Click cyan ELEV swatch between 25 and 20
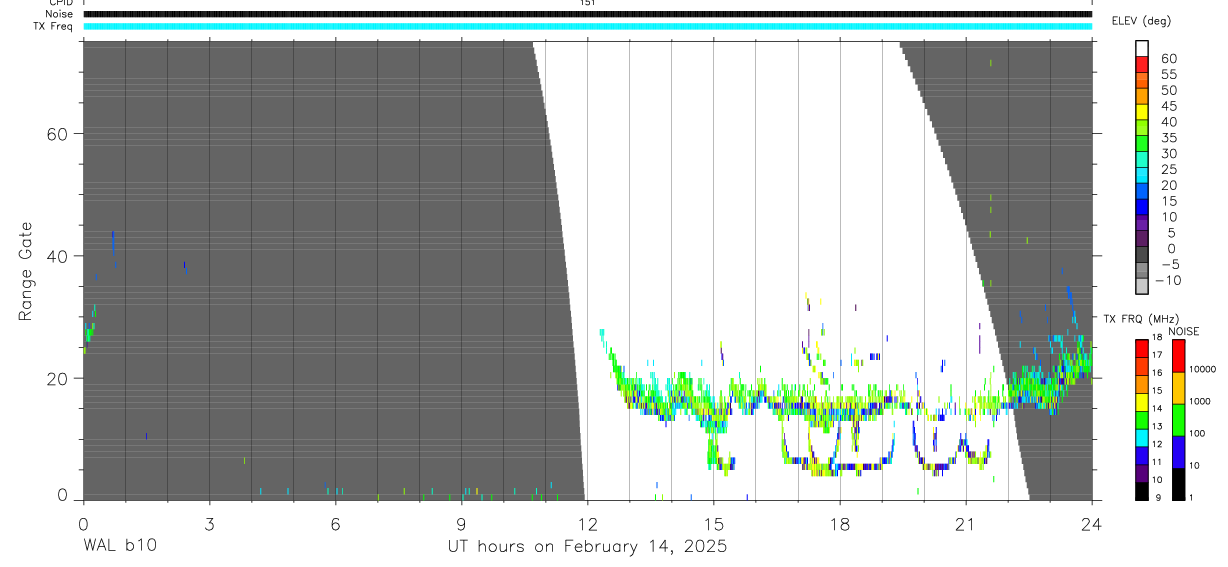Screen dimensions: 1228x567 (1141, 176)
